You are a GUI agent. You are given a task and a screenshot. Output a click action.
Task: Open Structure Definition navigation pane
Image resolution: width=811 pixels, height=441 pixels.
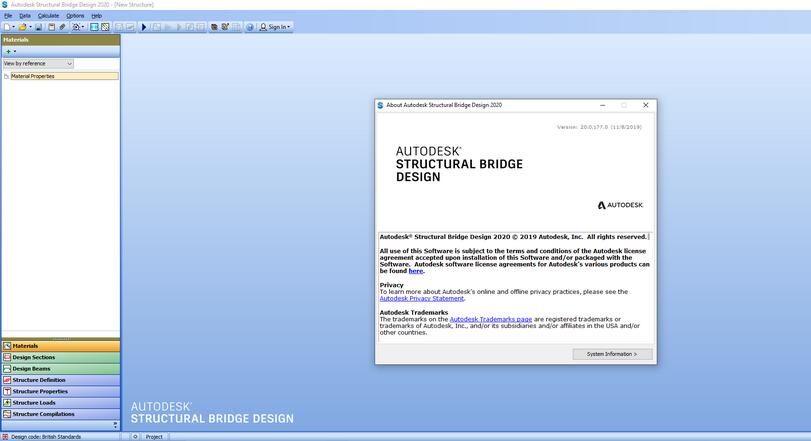pyautogui.click(x=61, y=380)
